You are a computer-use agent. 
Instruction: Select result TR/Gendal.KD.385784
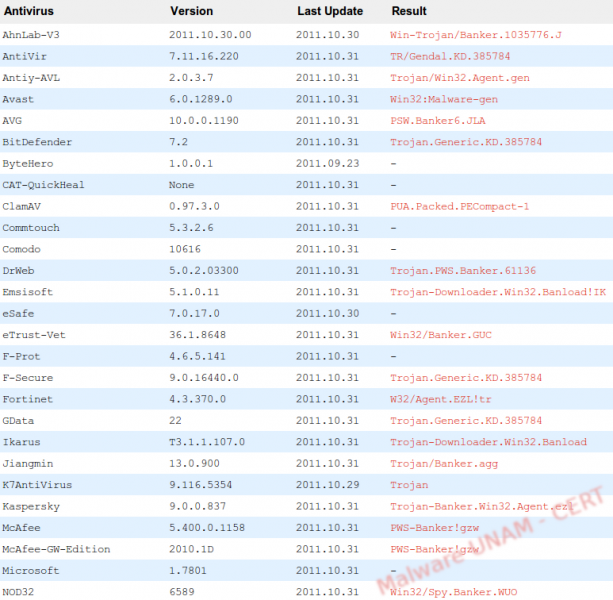(450, 57)
